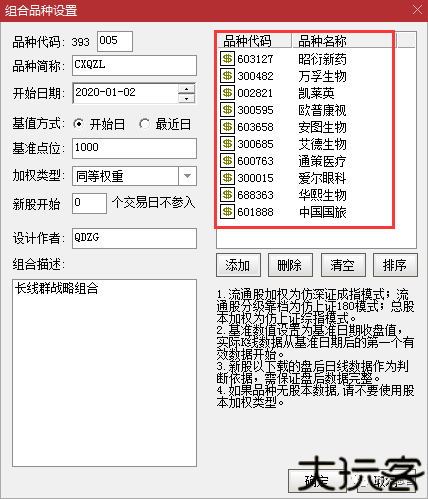This screenshot has height=499, width=428.
Task: Click the code 300595 in list
Action: coord(255,110)
